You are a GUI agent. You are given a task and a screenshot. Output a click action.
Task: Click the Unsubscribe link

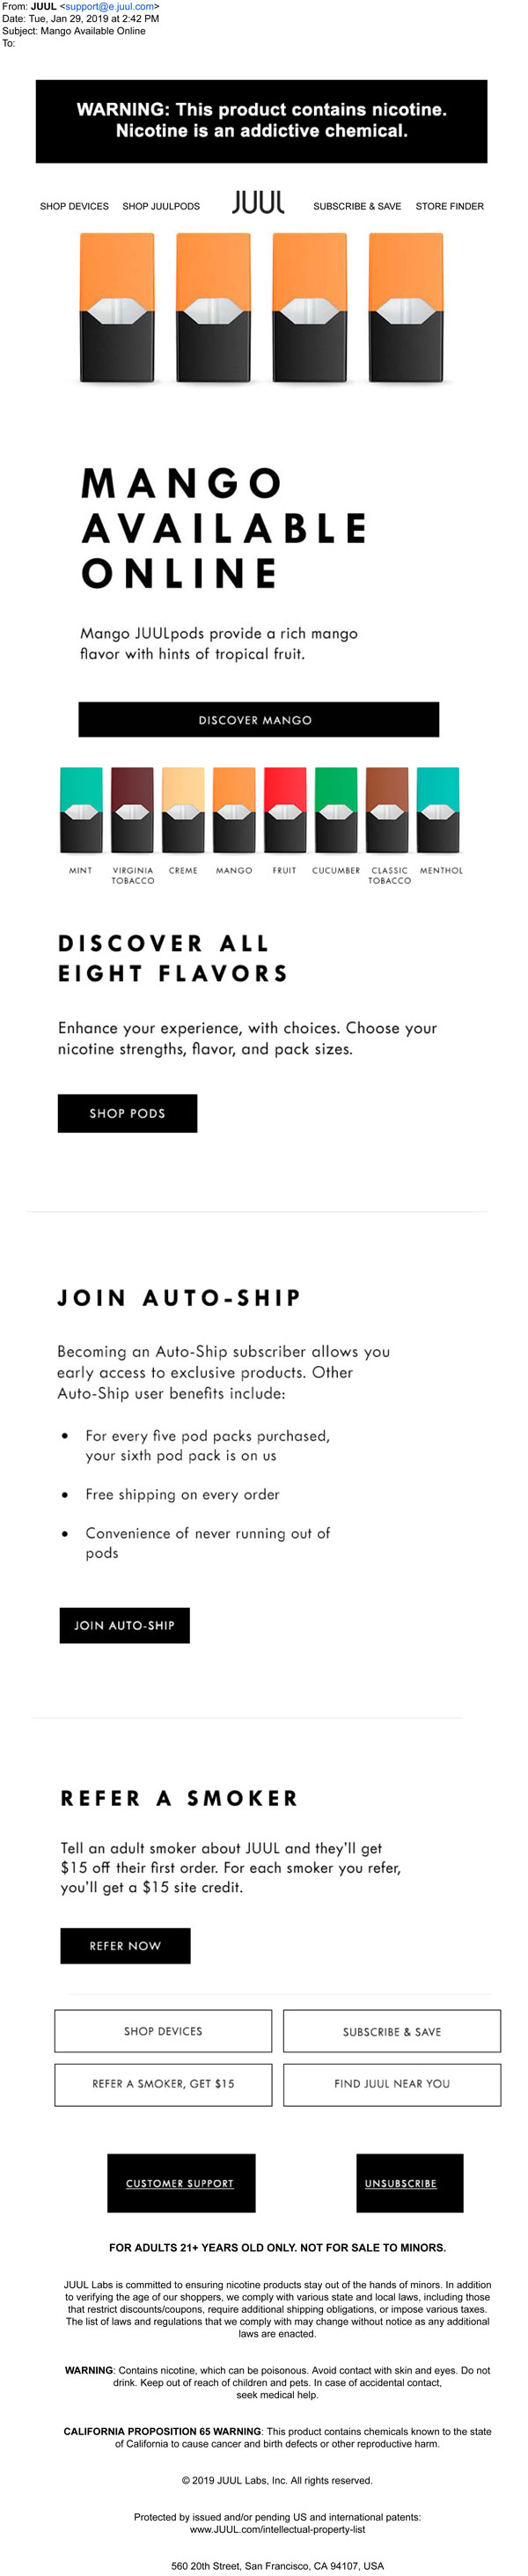[x=400, y=2183]
